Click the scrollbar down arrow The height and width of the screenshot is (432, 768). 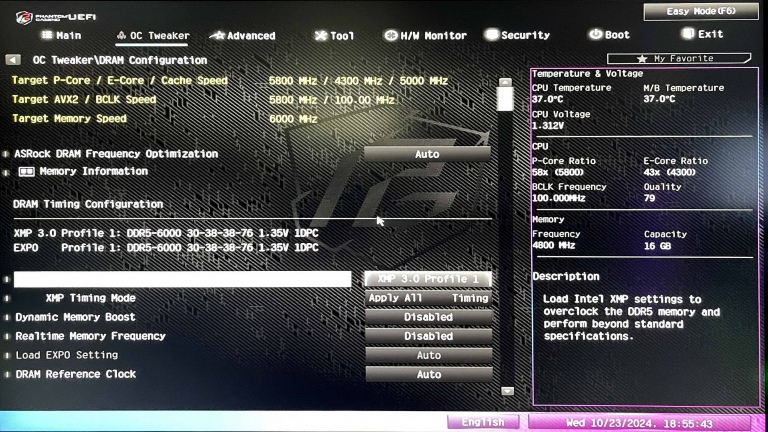click(507, 391)
